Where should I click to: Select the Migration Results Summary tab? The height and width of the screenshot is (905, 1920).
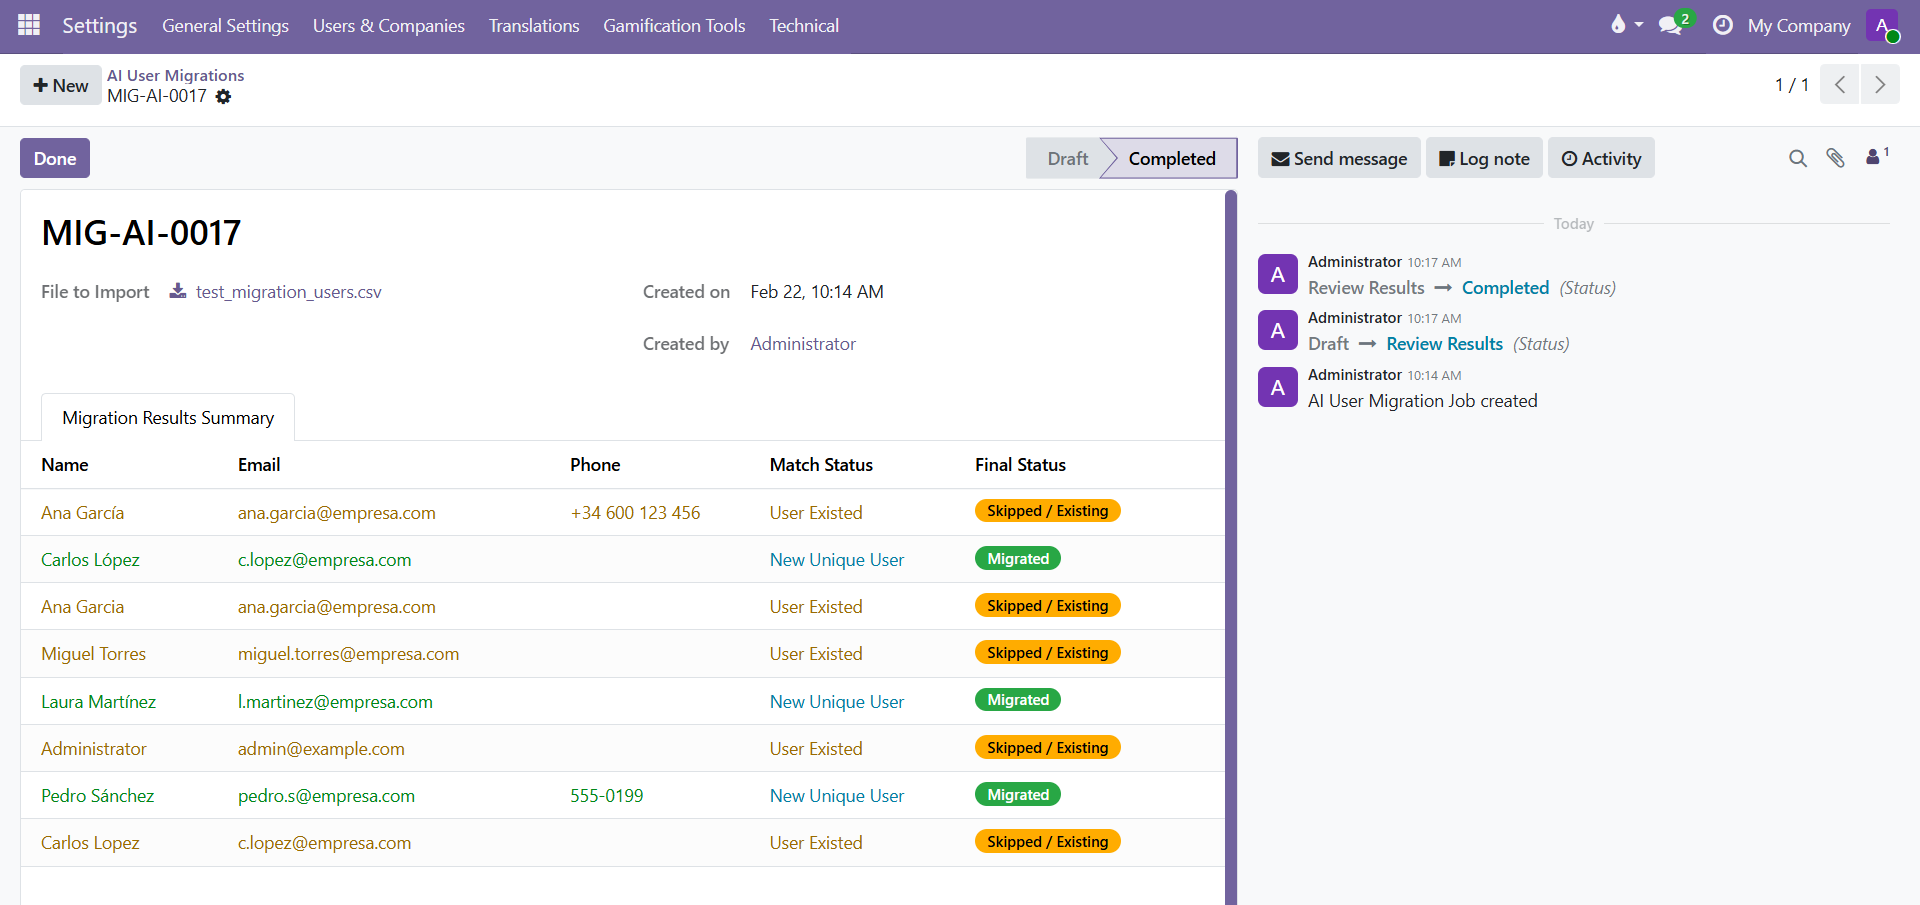pos(167,417)
